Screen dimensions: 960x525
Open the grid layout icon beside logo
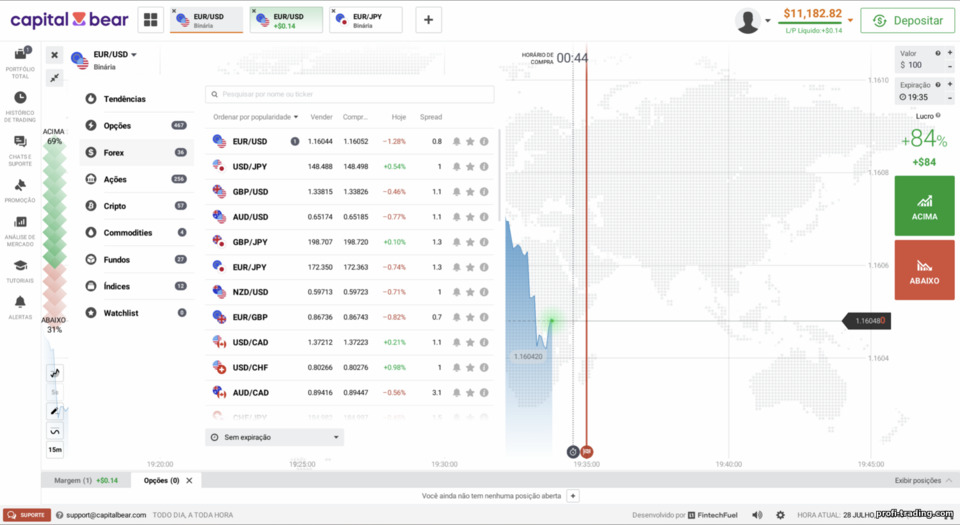[x=151, y=20]
